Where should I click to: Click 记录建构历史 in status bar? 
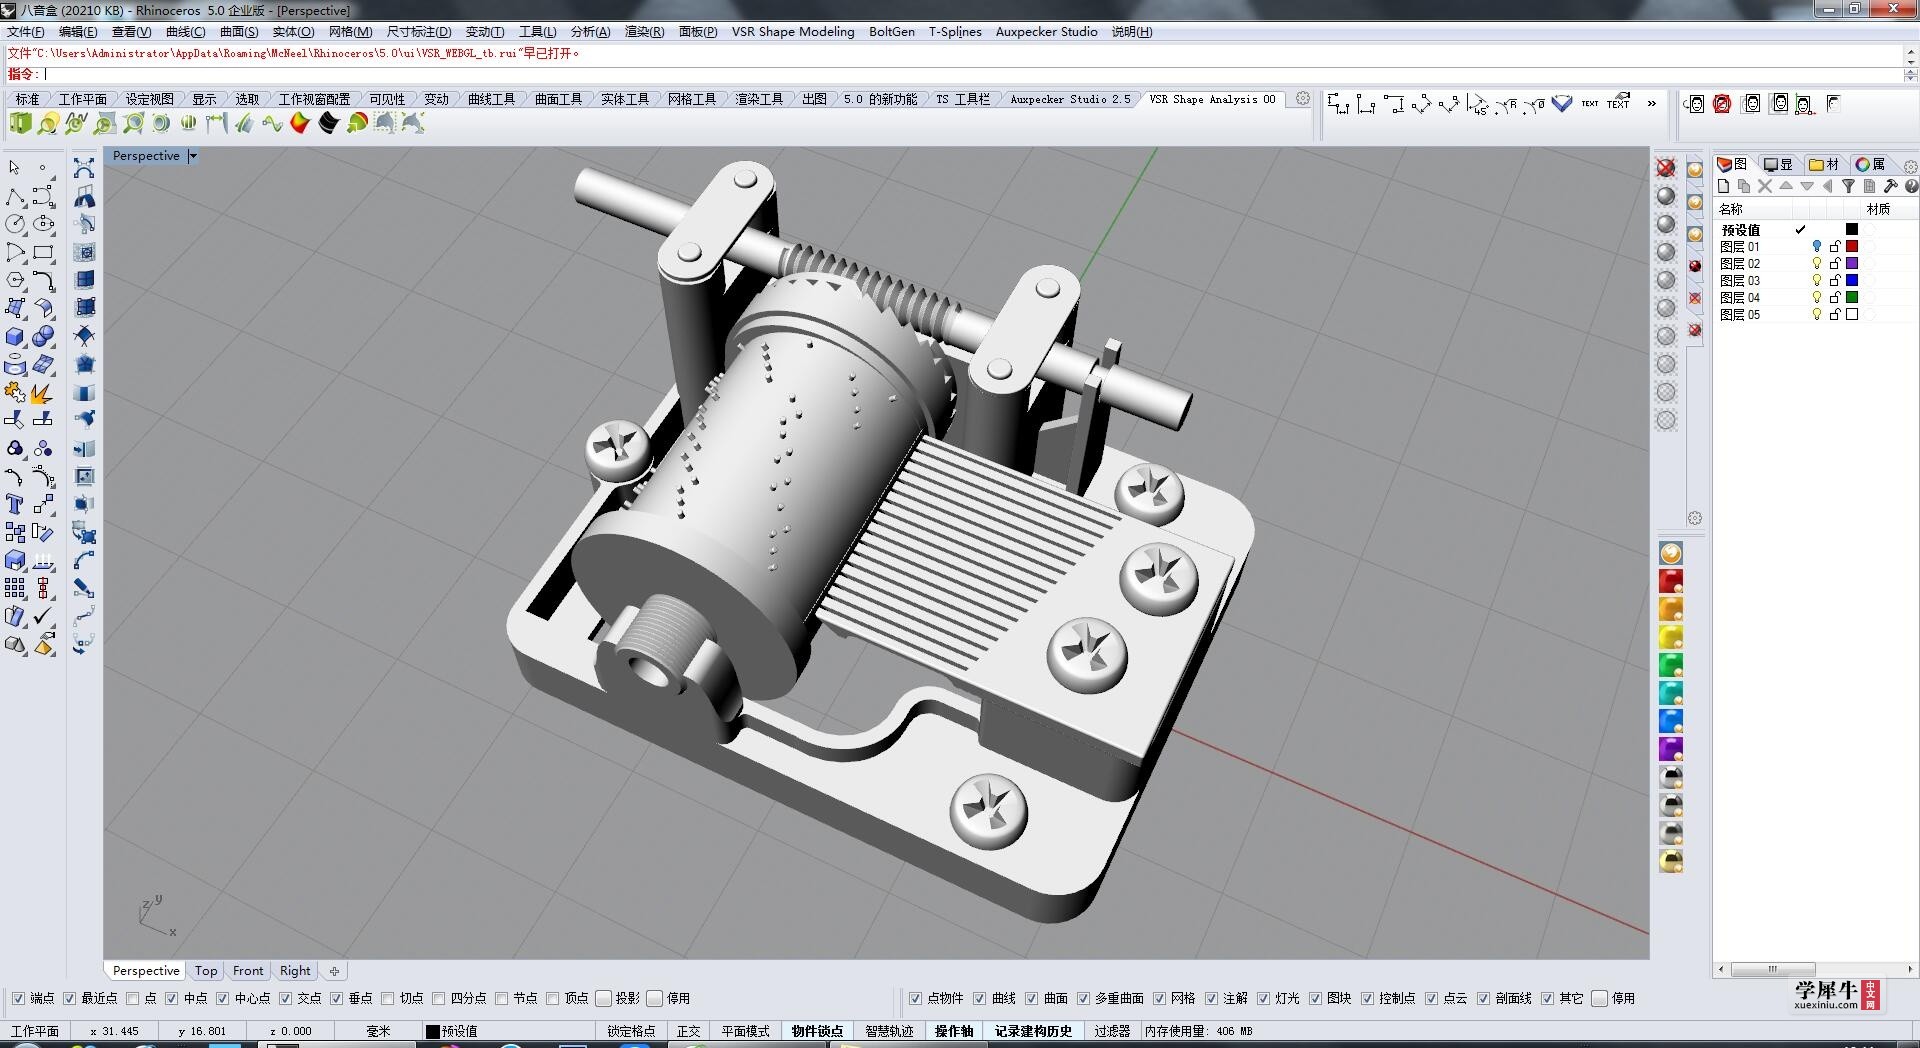[1033, 1031]
